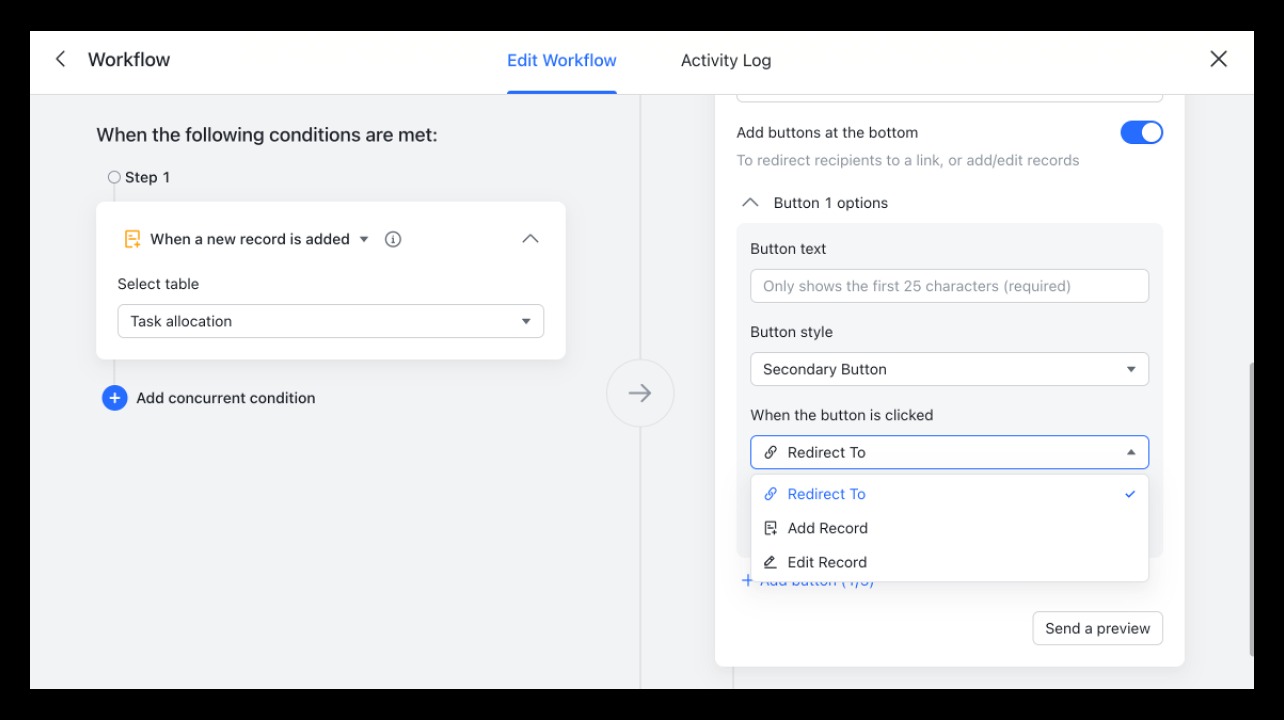Click the new record trigger icon
The height and width of the screenshot is (720, 1284).
click(x=132, y=239)
